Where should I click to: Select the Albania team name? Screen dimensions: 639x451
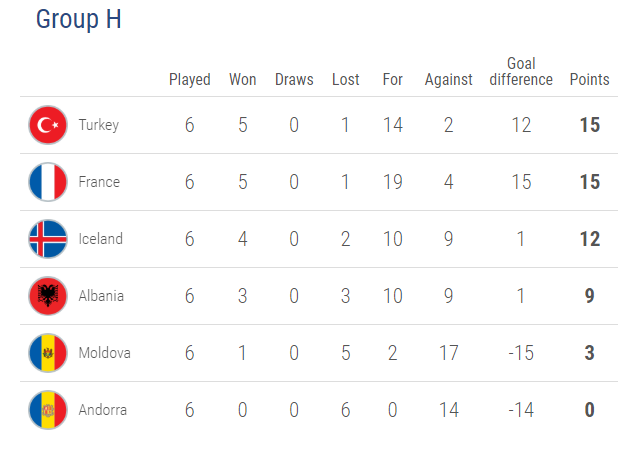101,296
